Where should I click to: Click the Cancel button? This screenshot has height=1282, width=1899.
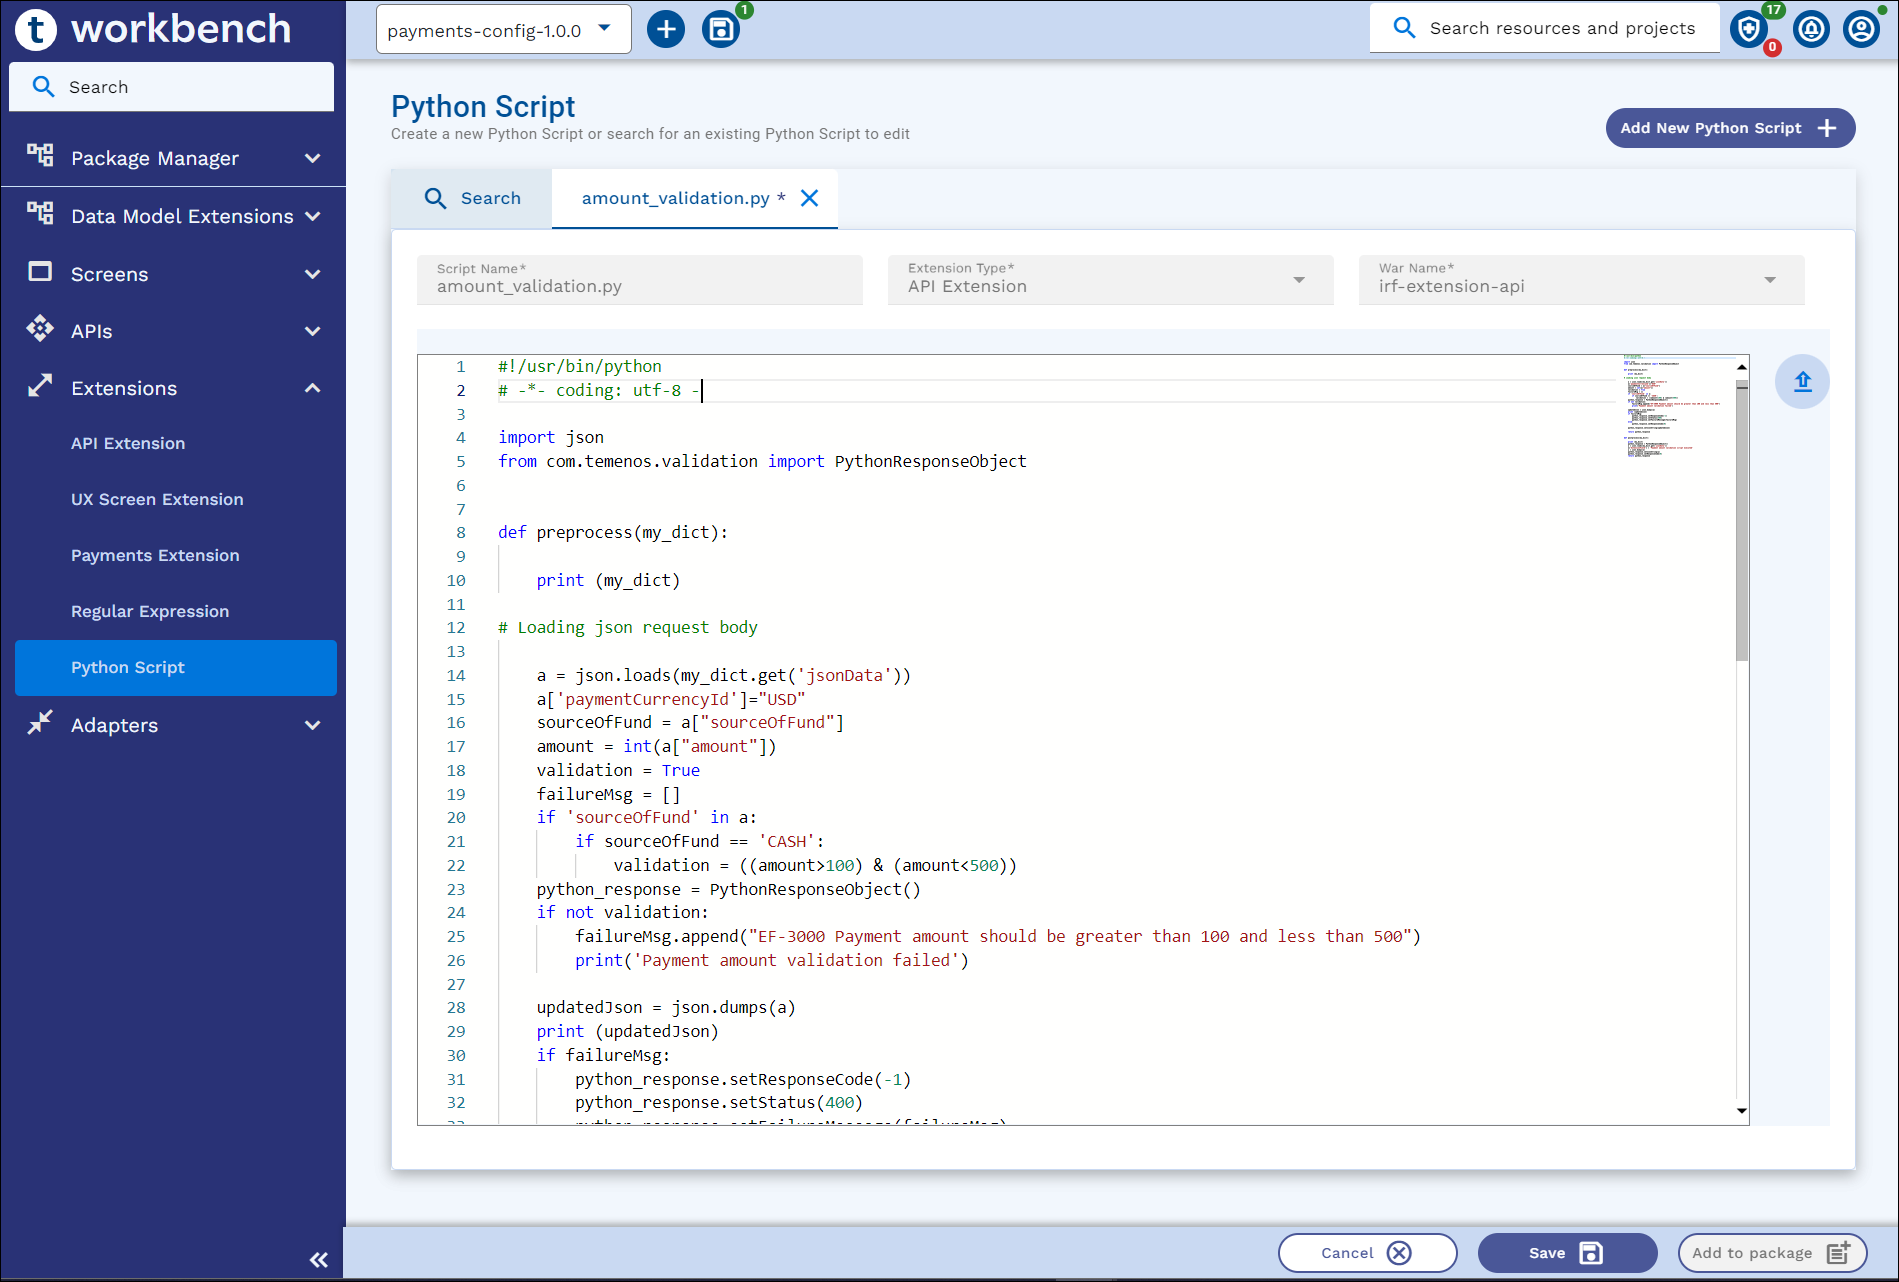[x=1366, y=1253]
